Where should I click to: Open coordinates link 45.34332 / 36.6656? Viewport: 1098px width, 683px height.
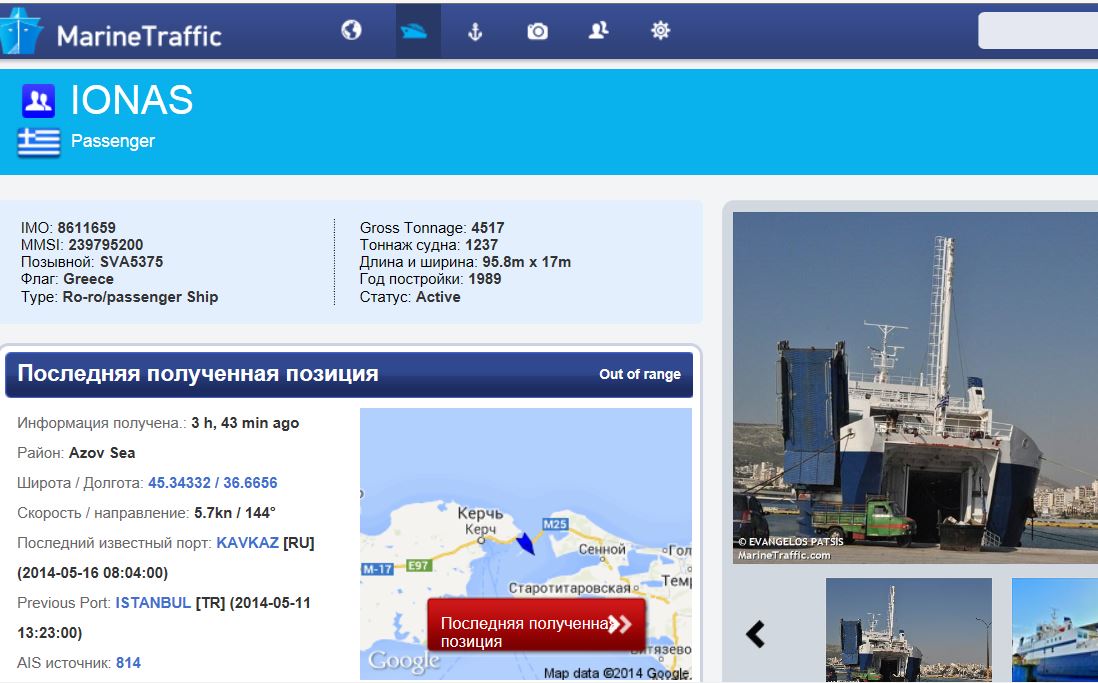point(213,483)
